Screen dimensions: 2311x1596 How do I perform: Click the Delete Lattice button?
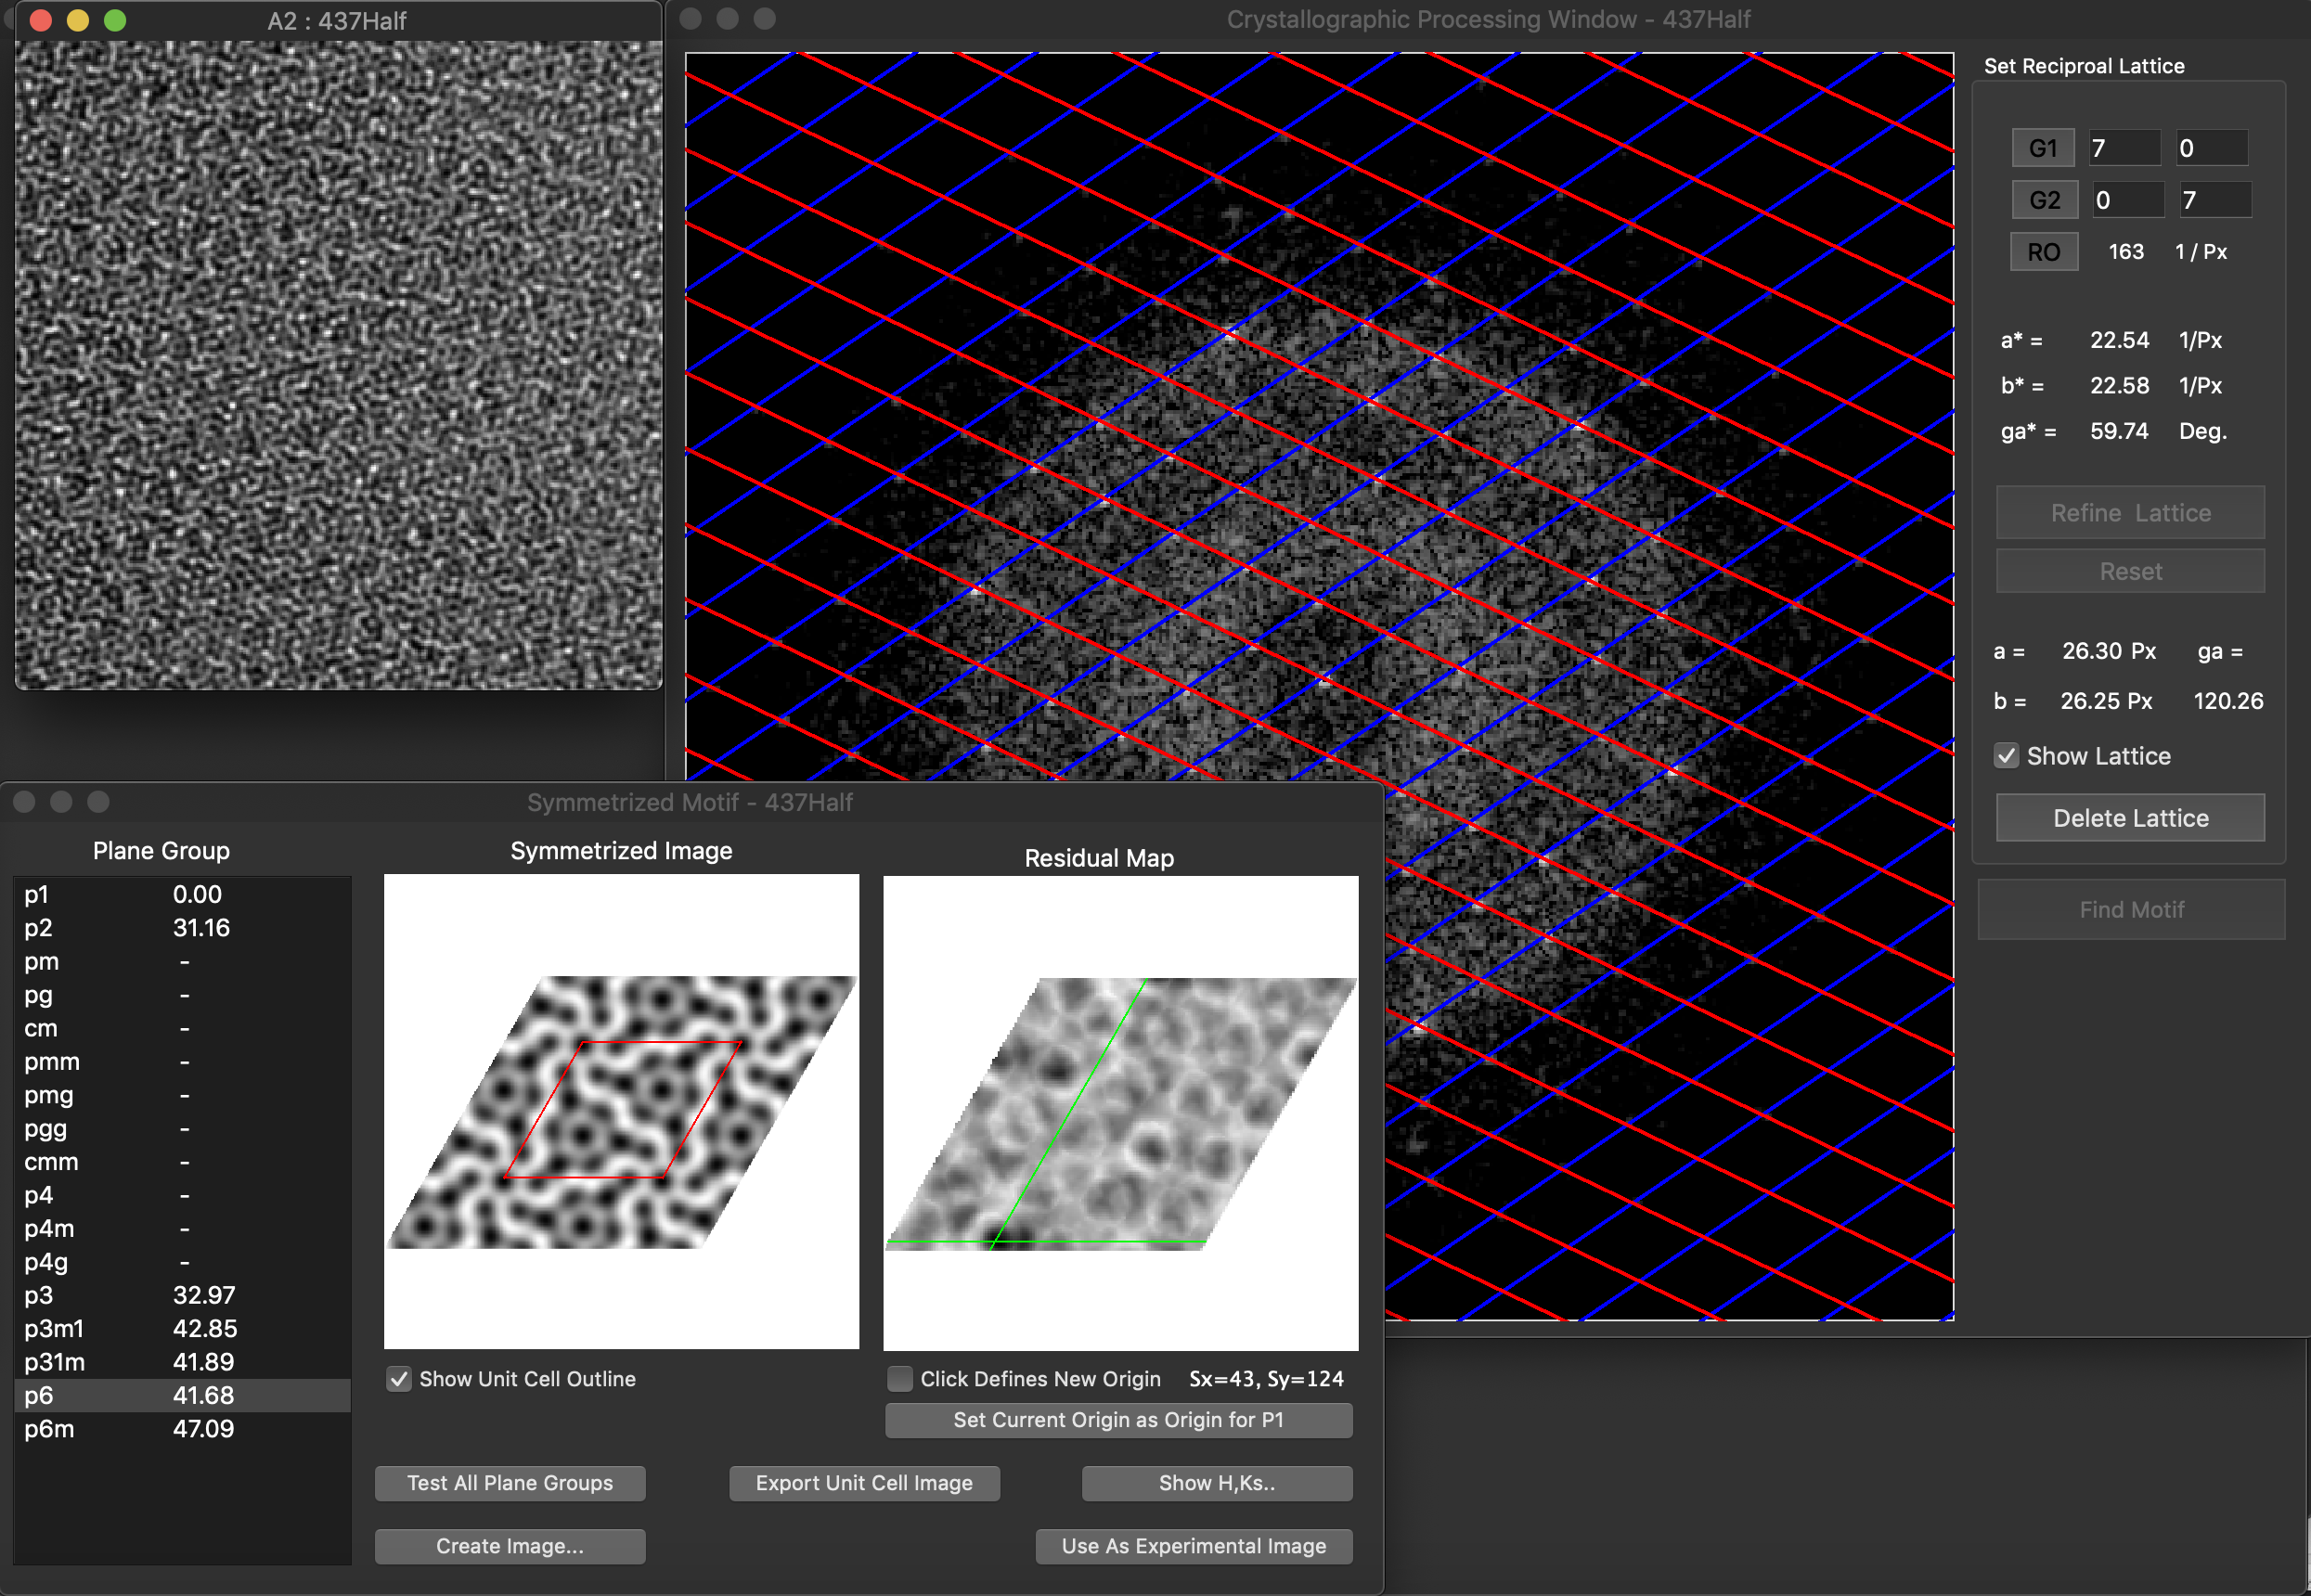coord(2130,818)
